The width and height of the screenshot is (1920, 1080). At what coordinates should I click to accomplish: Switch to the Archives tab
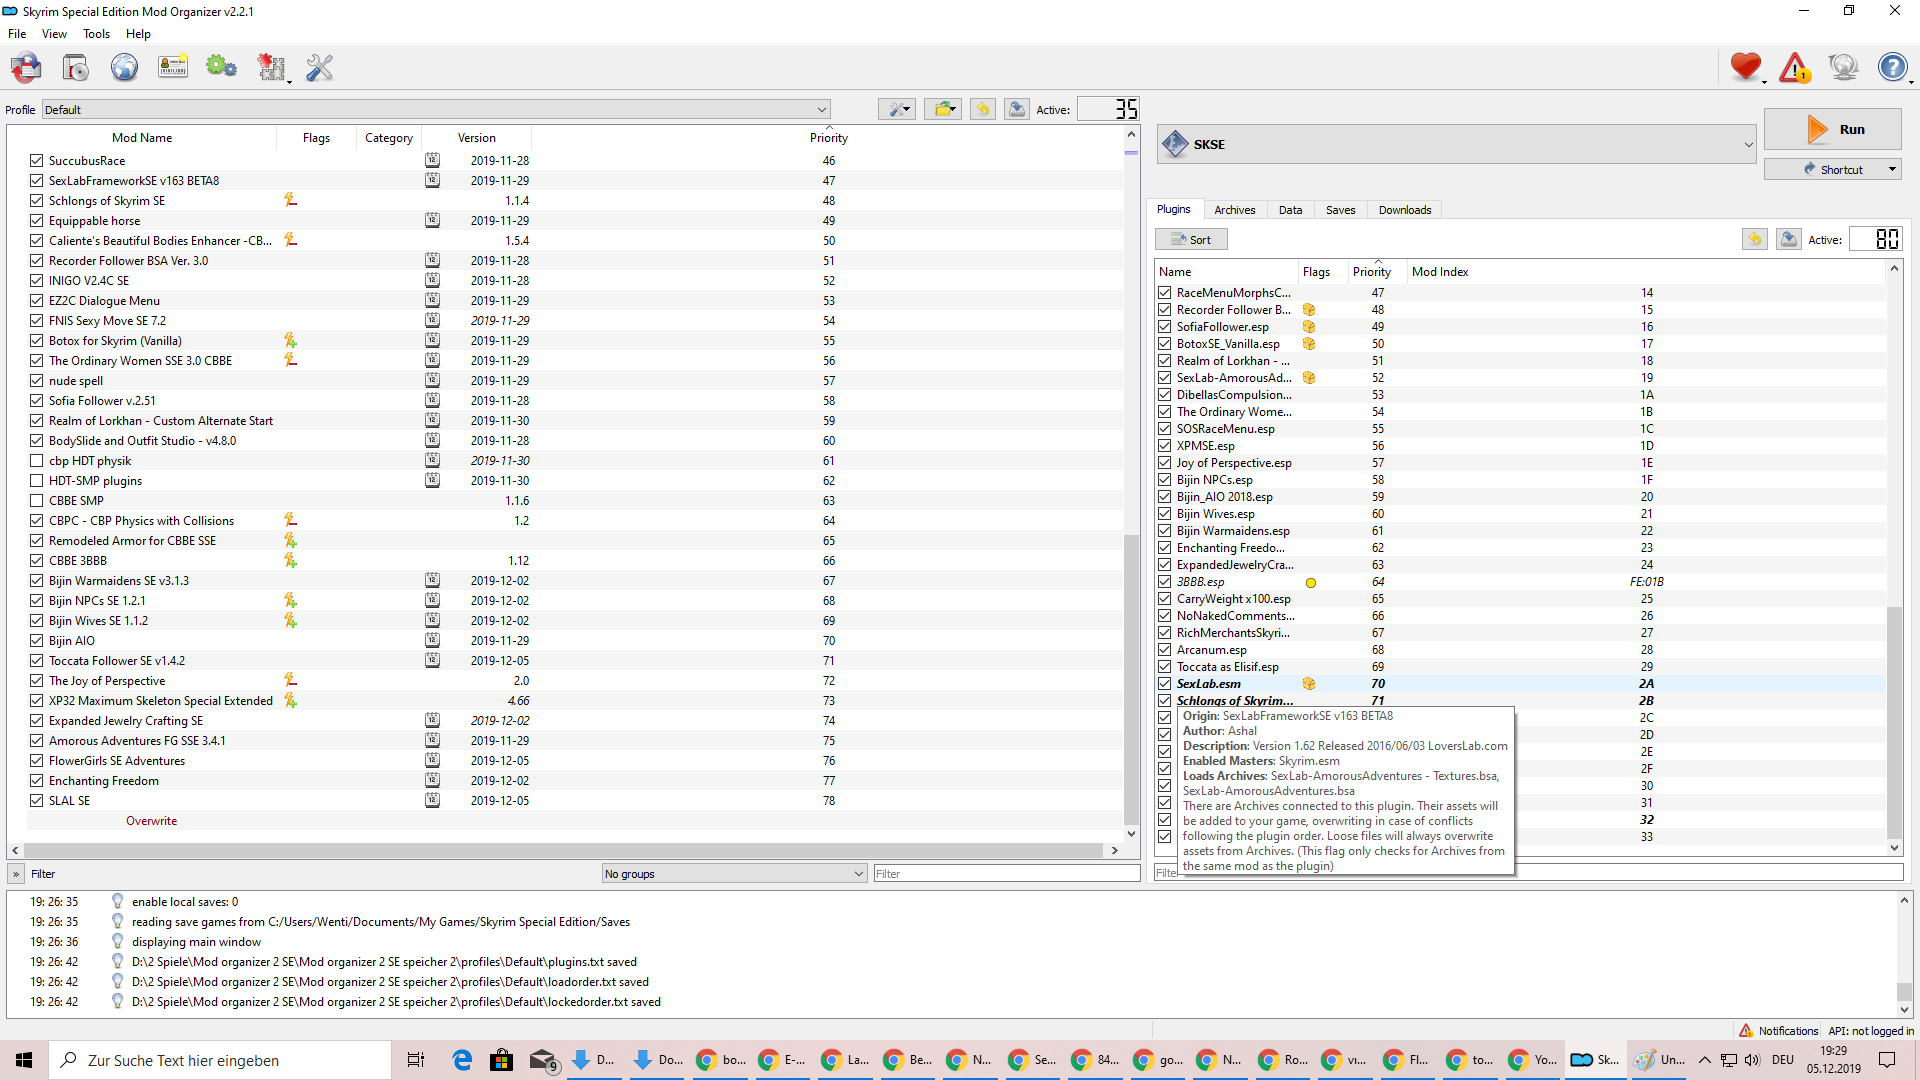[1234, 210]
